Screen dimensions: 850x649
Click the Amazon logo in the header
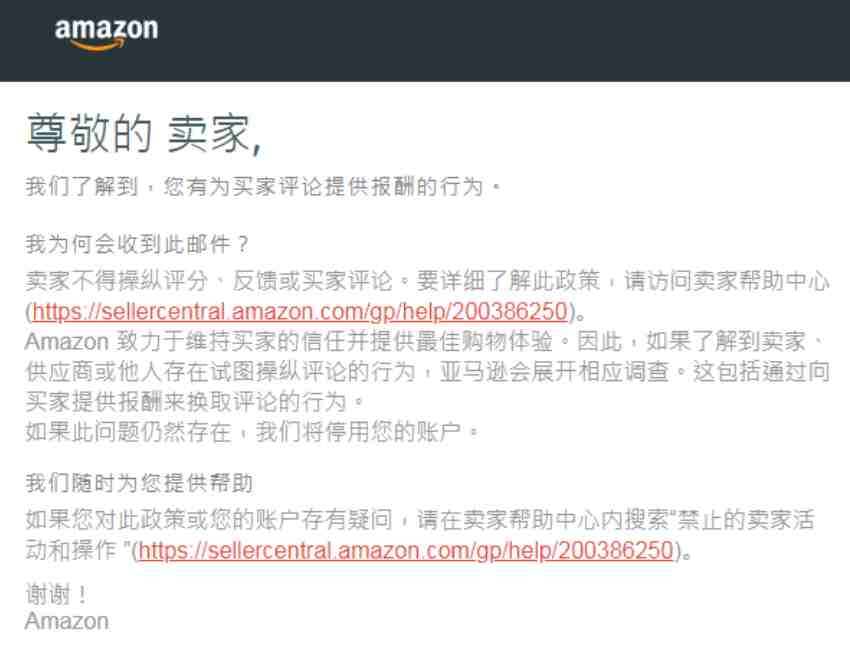tap(106, 34)
